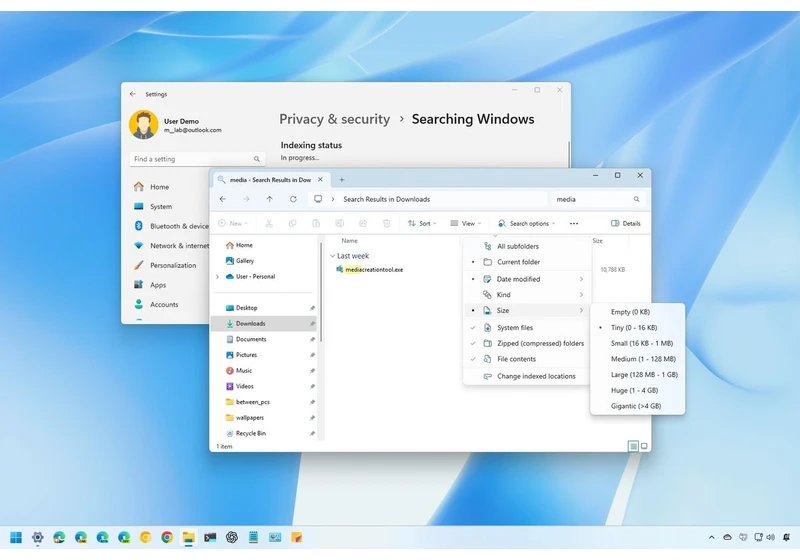The width and height of the screenshot is (800, 560).
Task: Open ChatGPT app from the taskbar
Action: [232, 537]
